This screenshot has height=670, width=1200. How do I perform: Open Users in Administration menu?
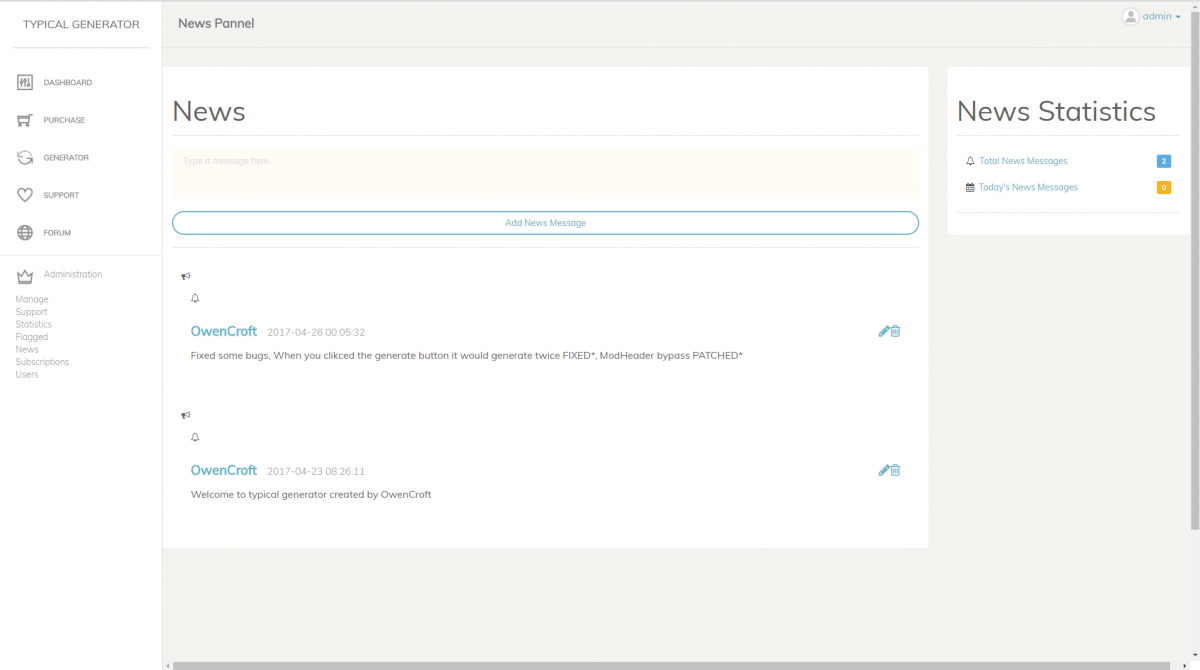27,374
